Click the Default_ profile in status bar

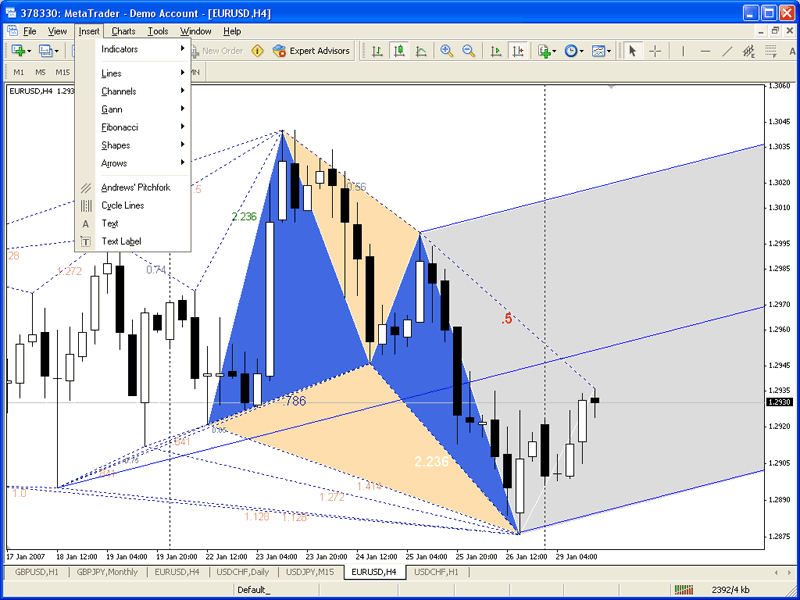click(x=254, y=590)
